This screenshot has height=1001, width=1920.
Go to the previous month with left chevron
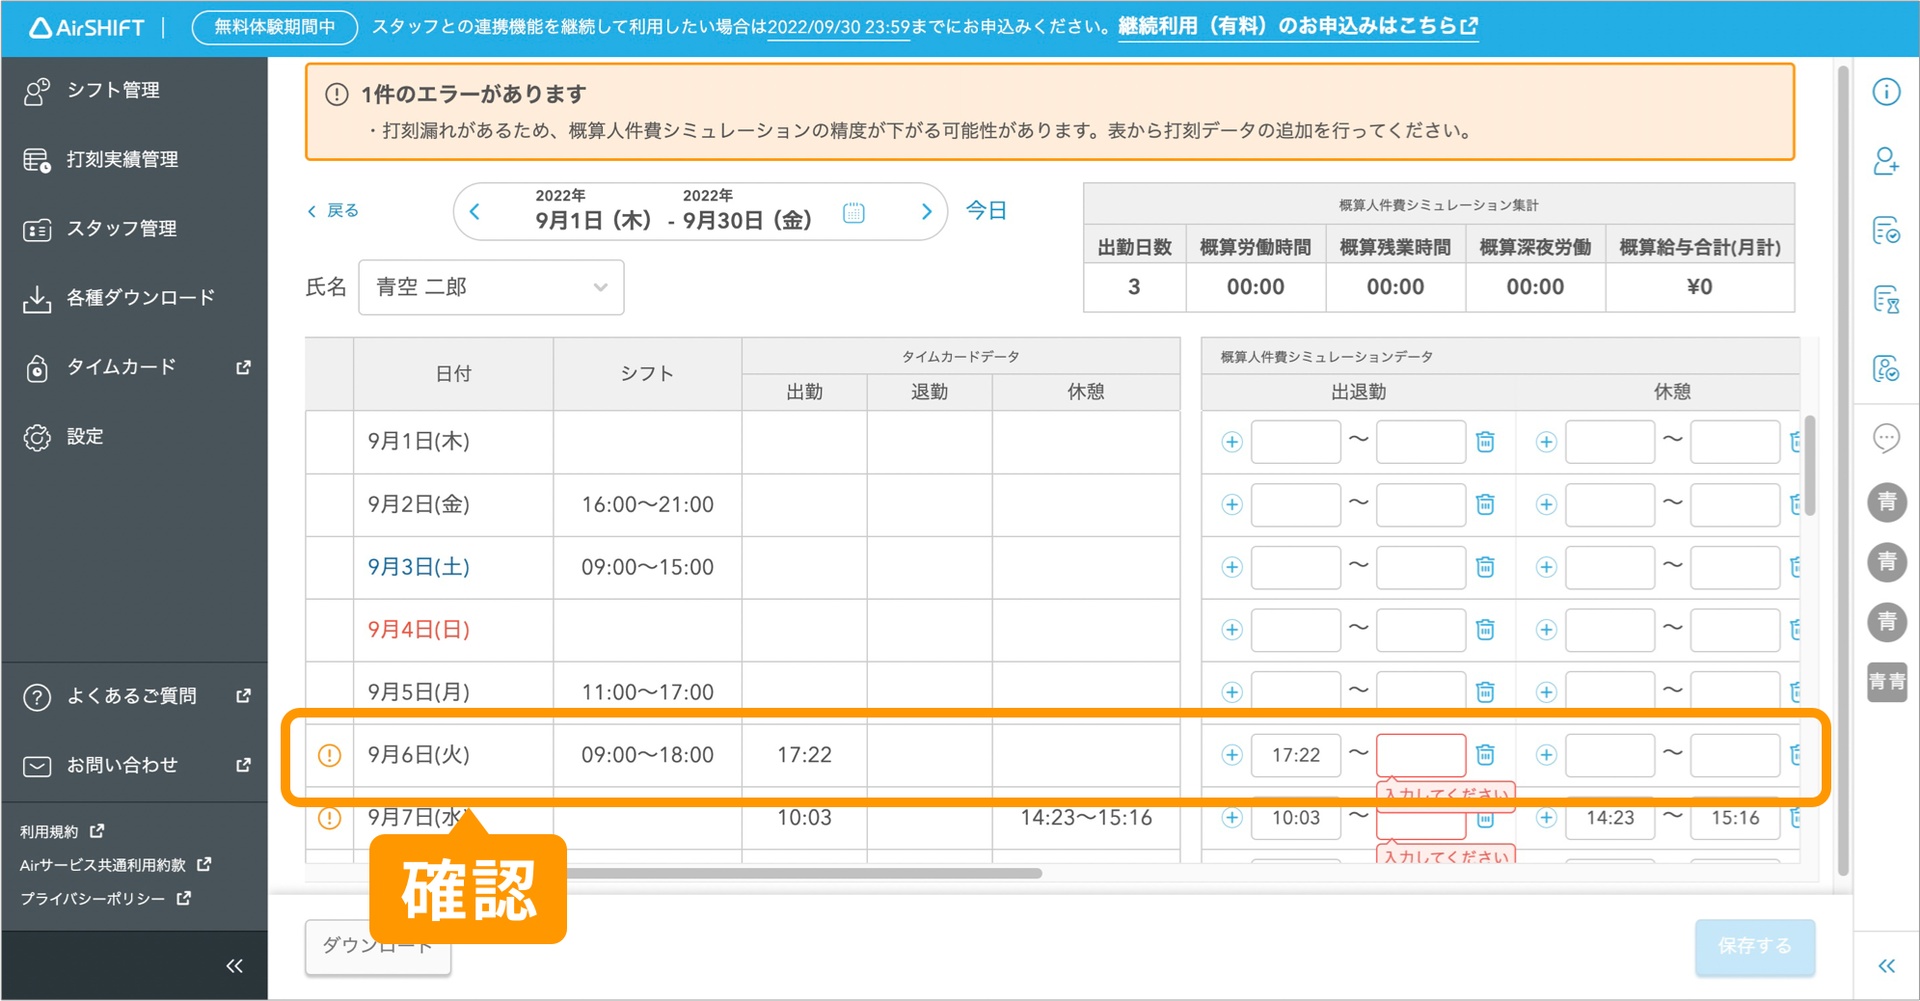click(475, 212)
